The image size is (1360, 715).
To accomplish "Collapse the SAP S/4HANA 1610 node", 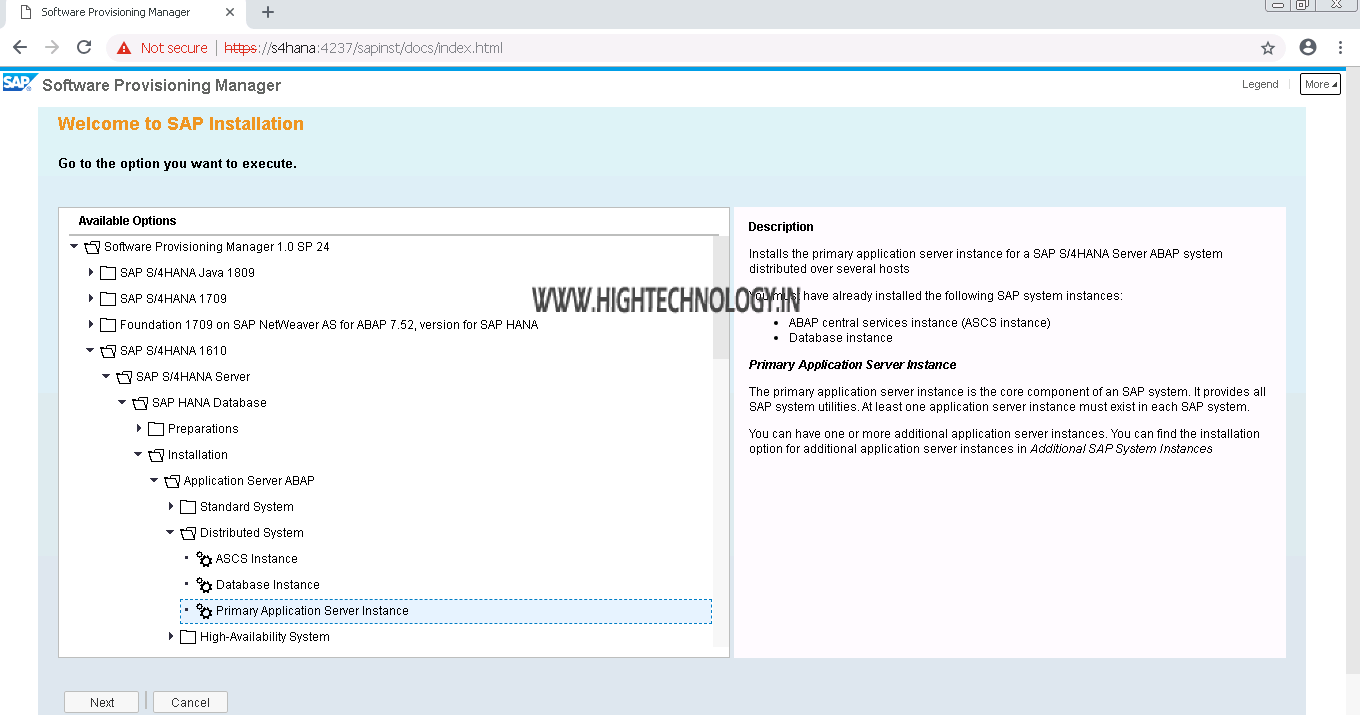I will point(90,351).
